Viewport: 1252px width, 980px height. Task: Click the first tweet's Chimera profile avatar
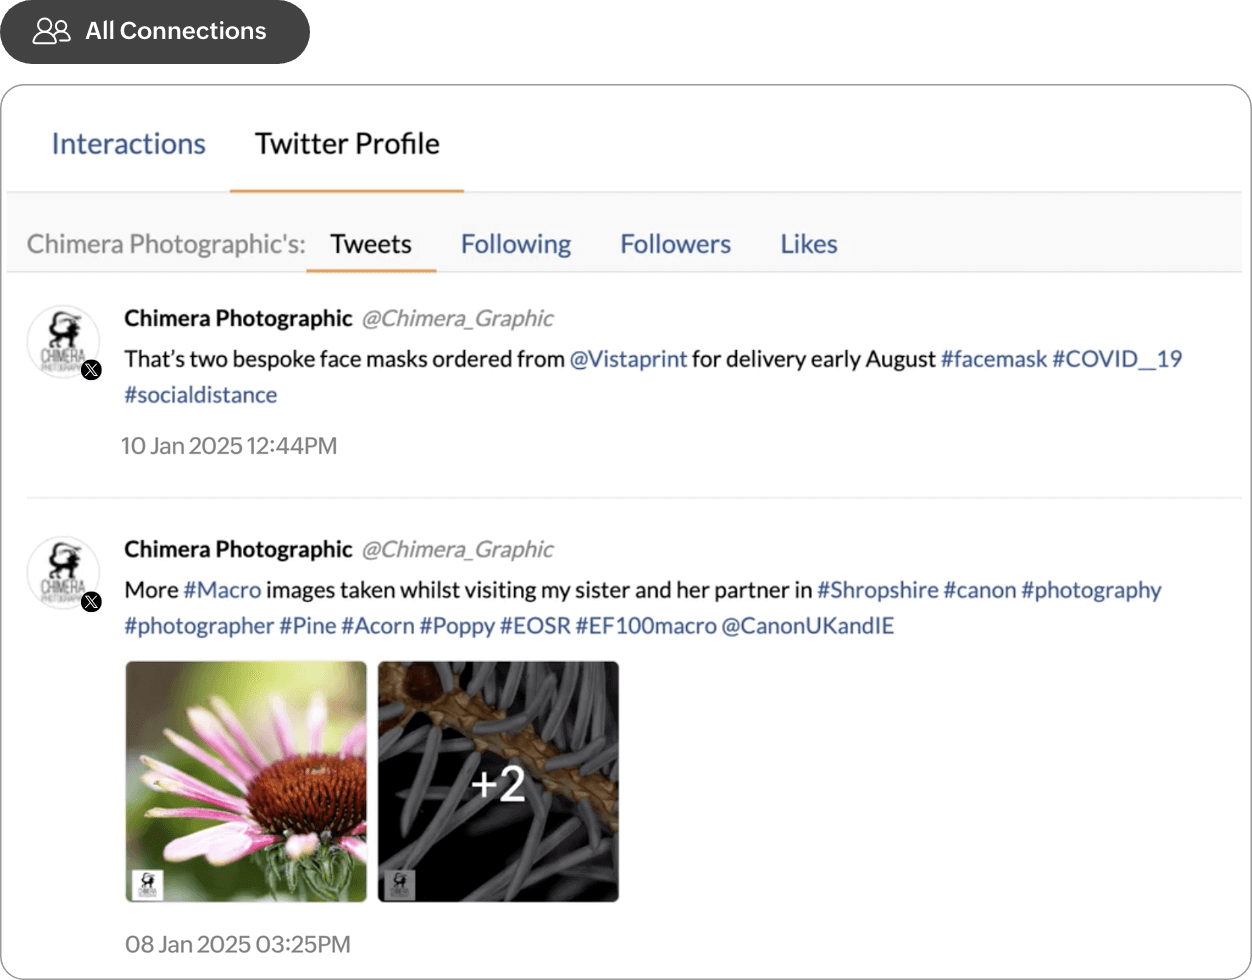tap(62, 341)
